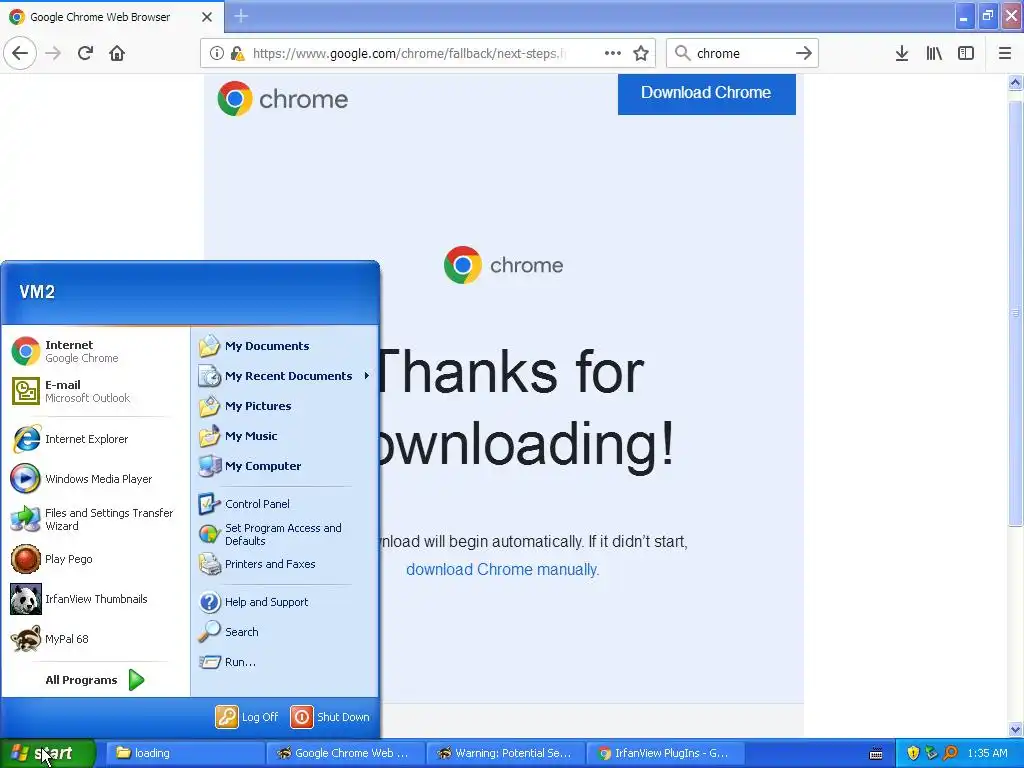Launch Google Chrome from Start menu
This screenshot has height=768, width=1024.
pos(95,351)
